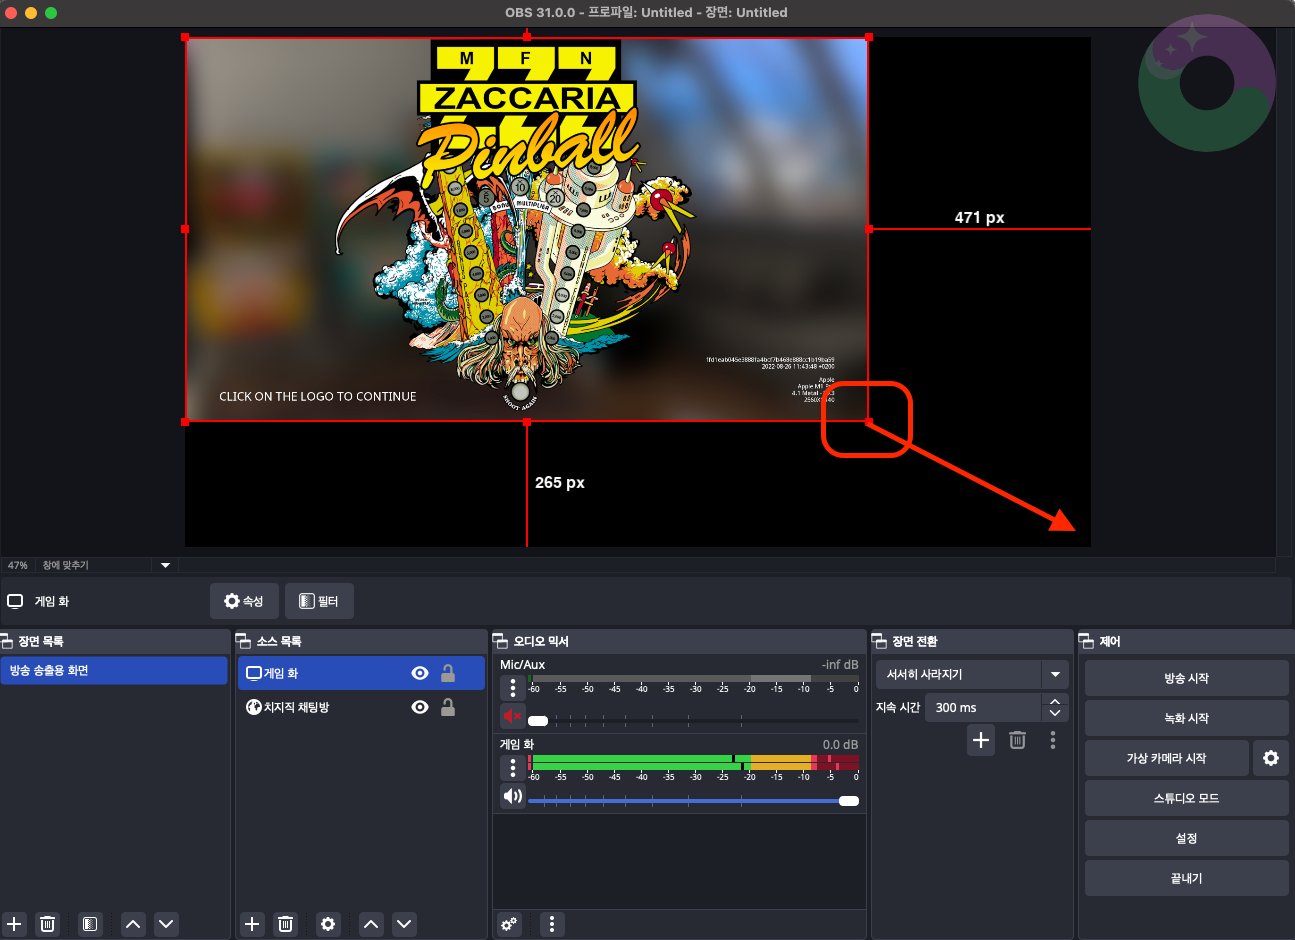Screen dimensions: 1295x940
Task: Click the display icon beside 게임 화 in source toolbar
Action: pyautogui.click(x=15, y=601)
